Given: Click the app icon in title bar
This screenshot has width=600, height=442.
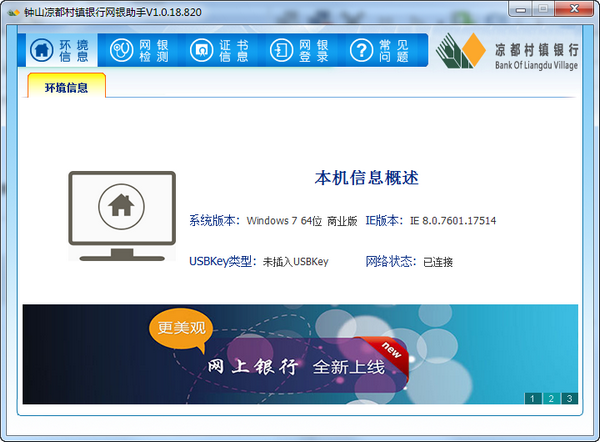Looking at the screenshot, I should point(11,10).
